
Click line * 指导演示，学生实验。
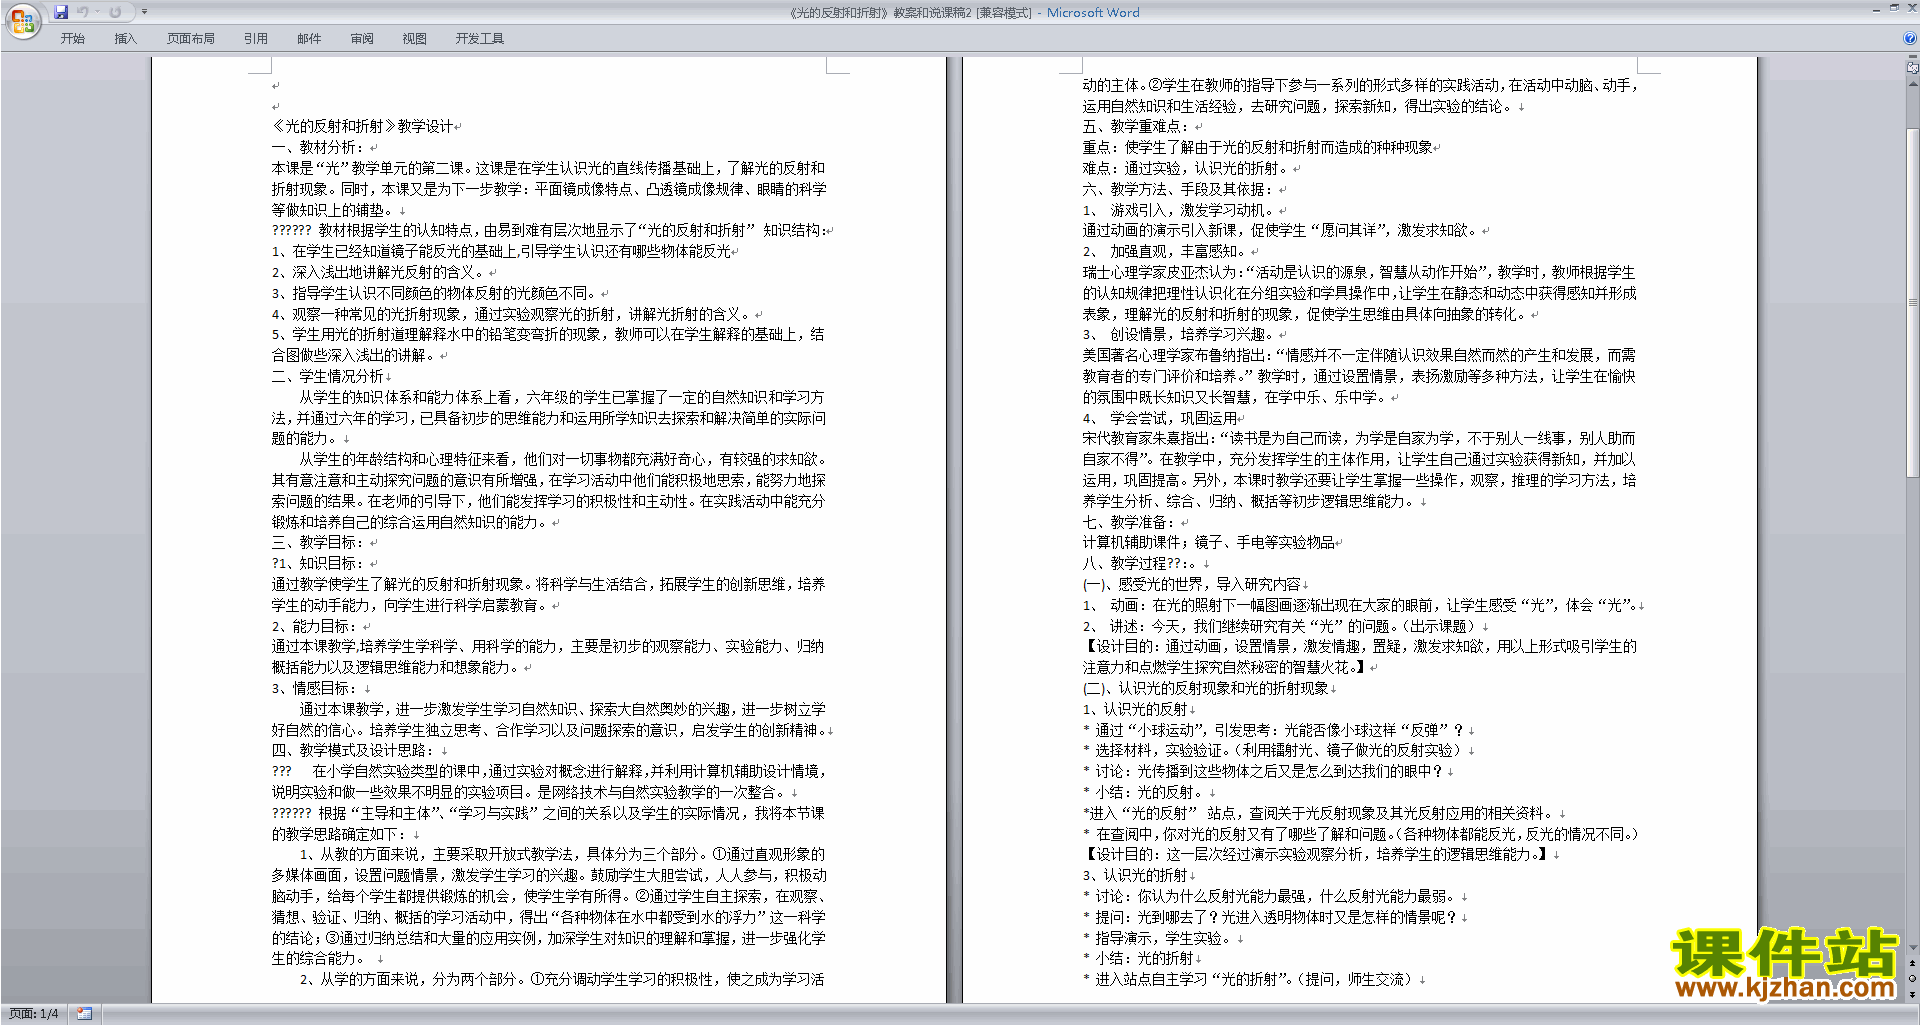pos(1159,938)
